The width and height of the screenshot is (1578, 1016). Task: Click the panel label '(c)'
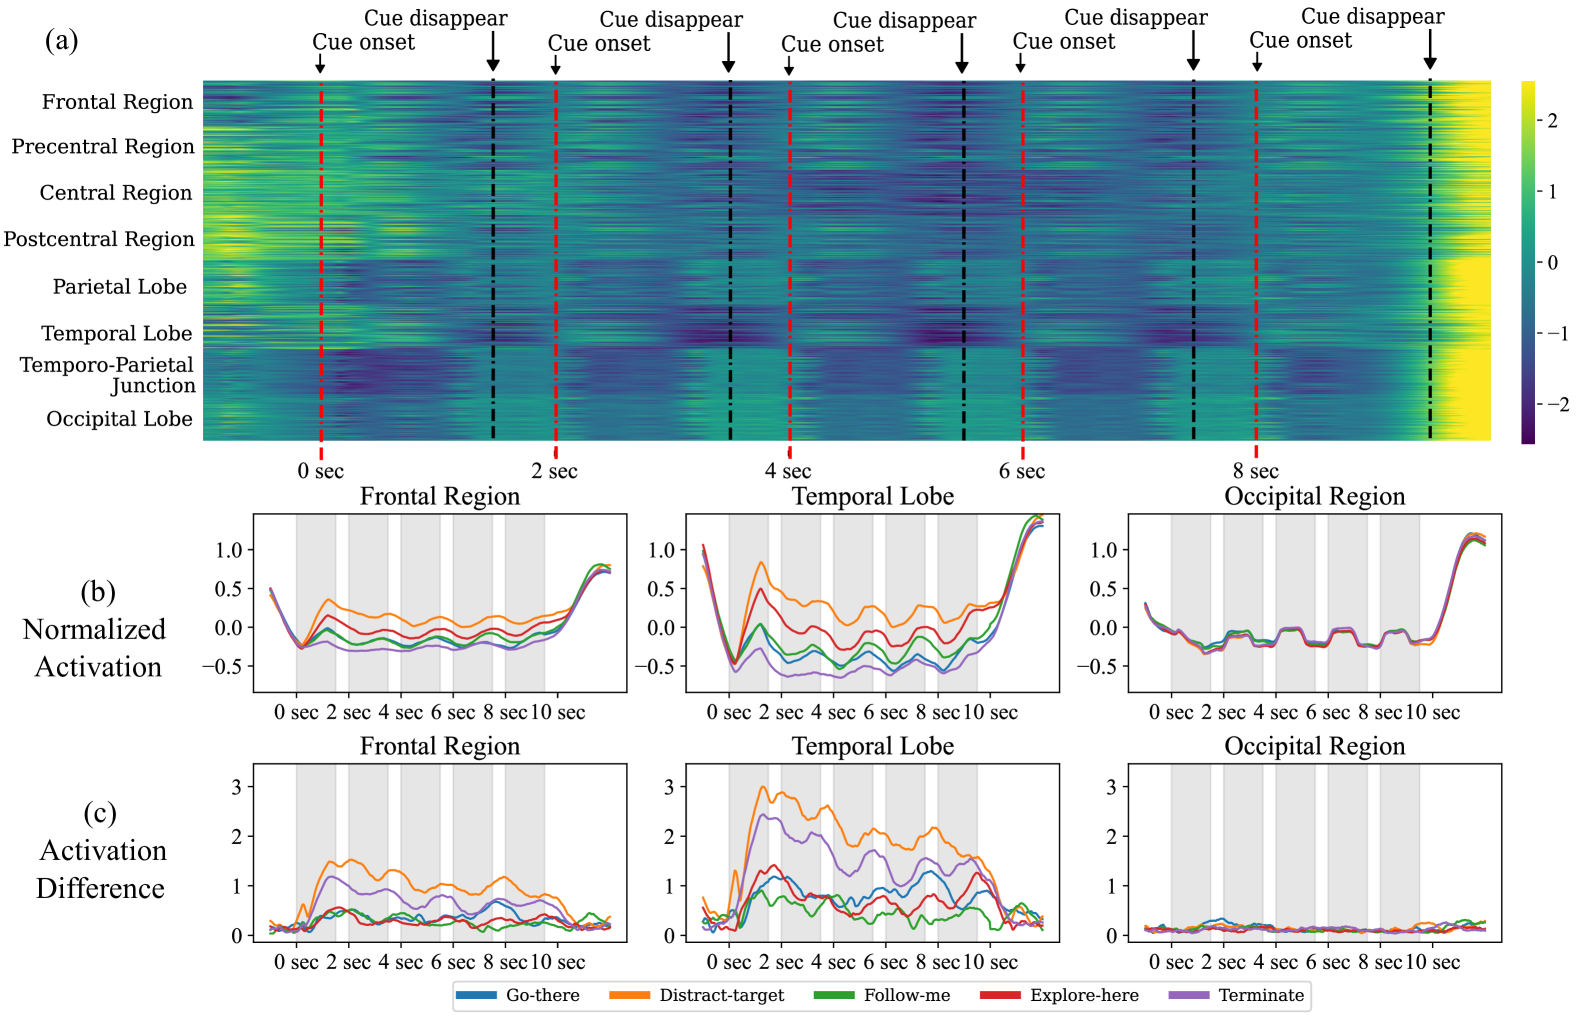pyautogui.click(x=100, y=813)
